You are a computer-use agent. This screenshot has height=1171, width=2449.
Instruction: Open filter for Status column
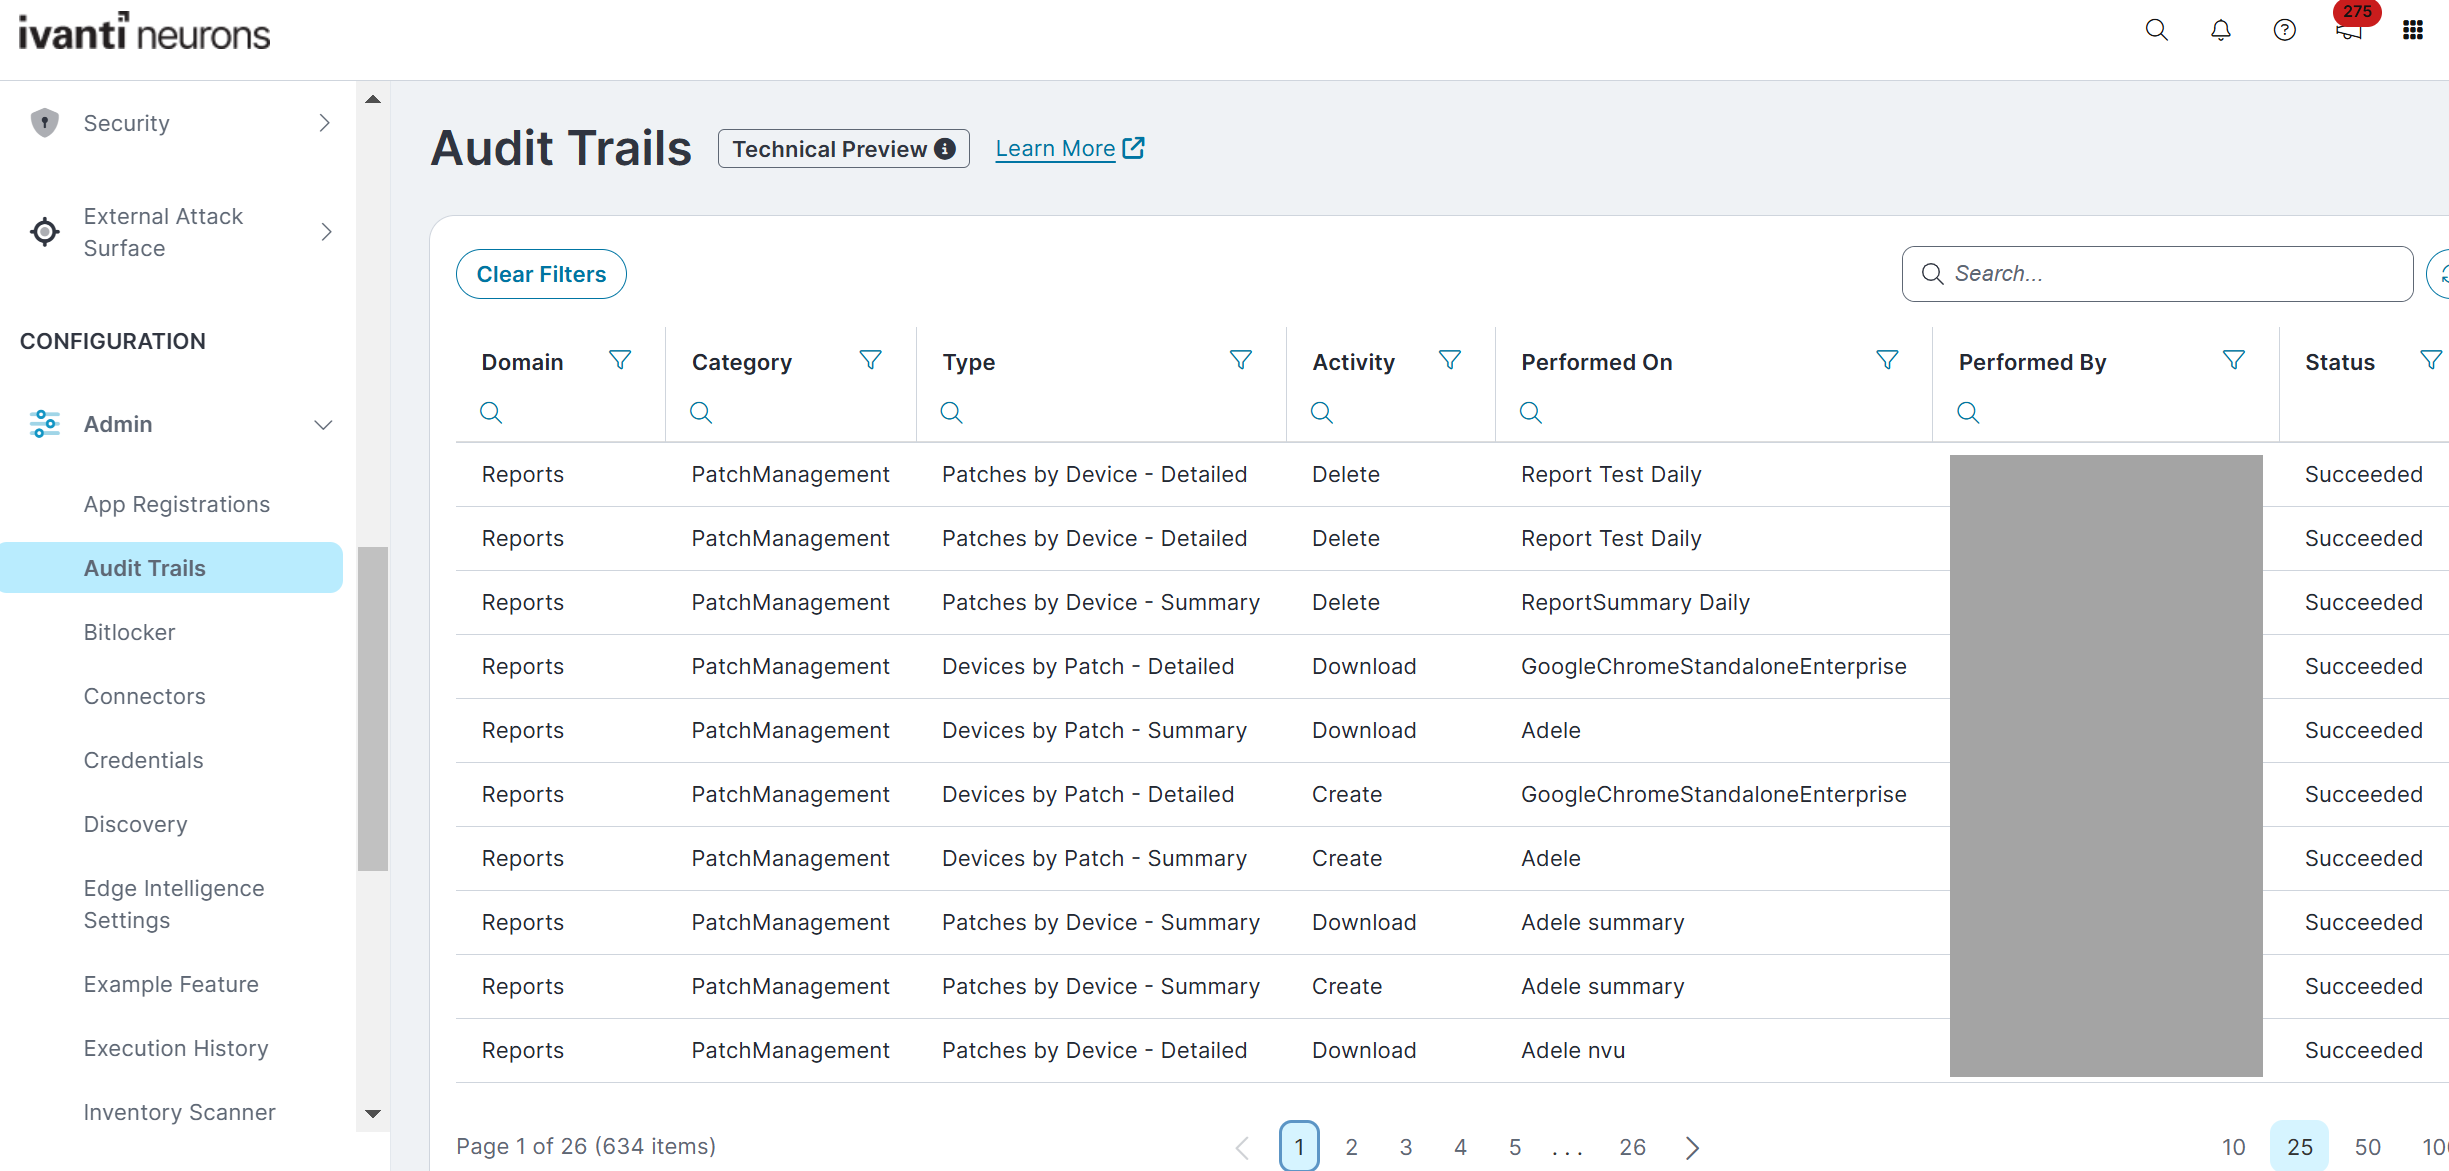coord(2431,360)
